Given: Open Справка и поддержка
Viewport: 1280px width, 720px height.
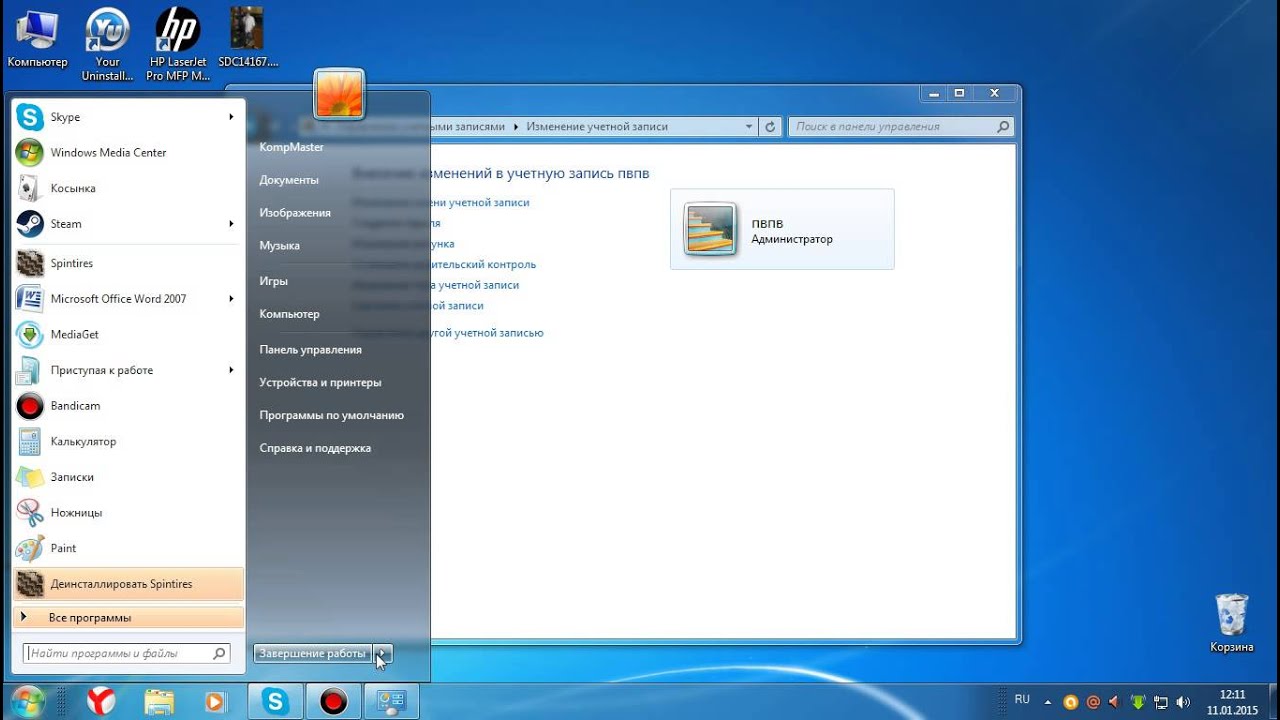Looking at the screenshot, I should coord(315,448).
